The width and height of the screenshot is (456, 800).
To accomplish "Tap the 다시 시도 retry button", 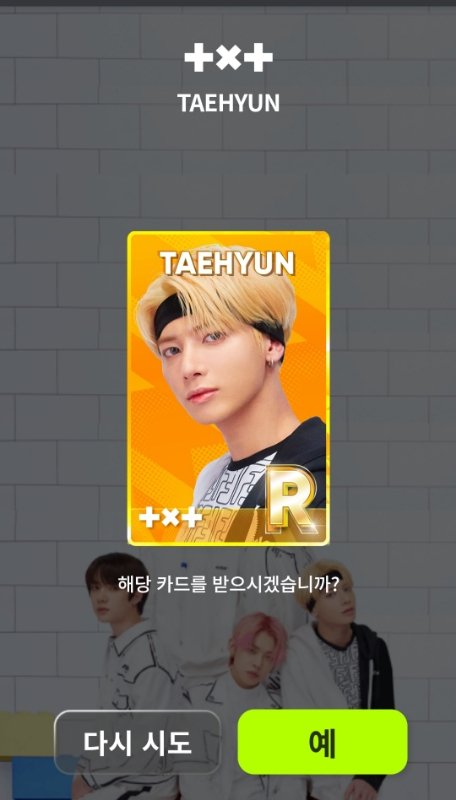I will tap(137, 742).
